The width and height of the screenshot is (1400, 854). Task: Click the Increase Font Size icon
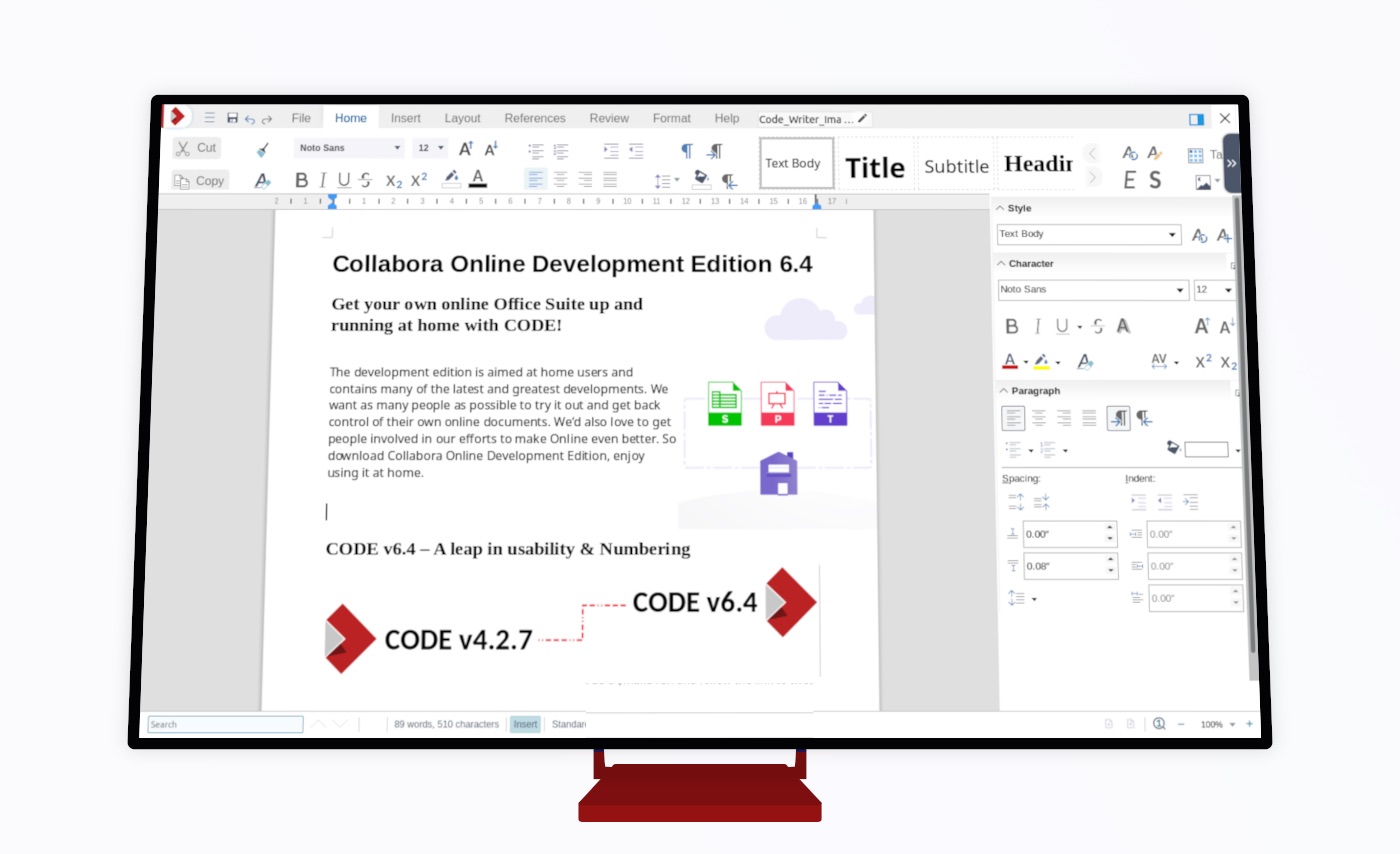[x=466, y=148]
